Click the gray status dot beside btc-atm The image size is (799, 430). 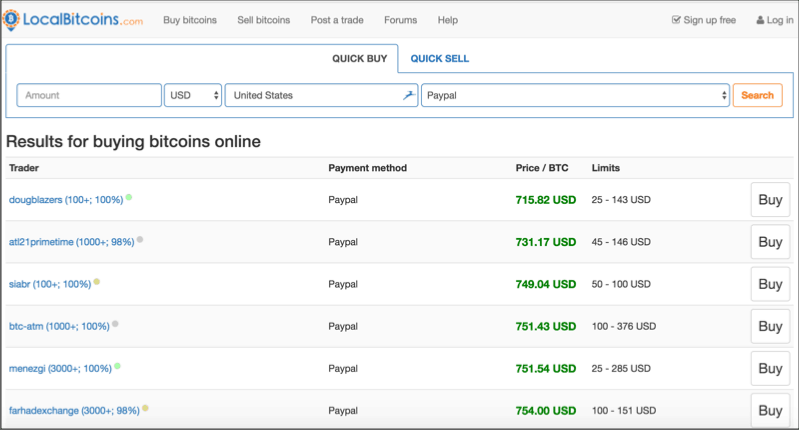[115, 324]
